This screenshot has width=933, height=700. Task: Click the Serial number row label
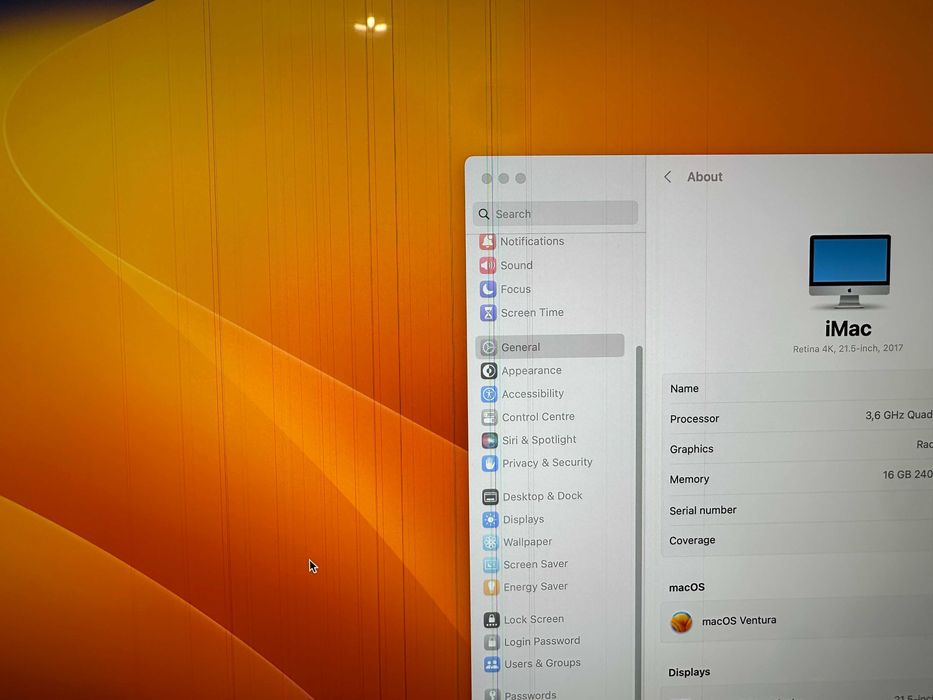[703, 510]
